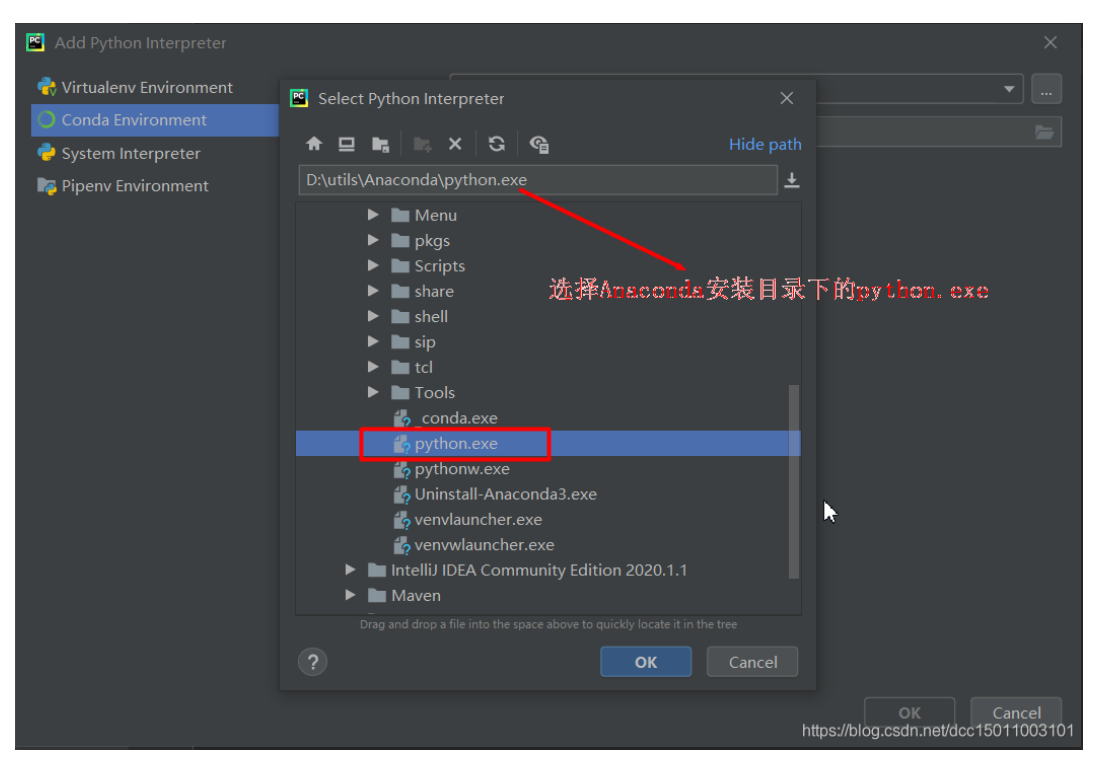Close the Select Python Interpreter dialog
The height and width of the screenshot is (775, 1100).
point(787,98)
